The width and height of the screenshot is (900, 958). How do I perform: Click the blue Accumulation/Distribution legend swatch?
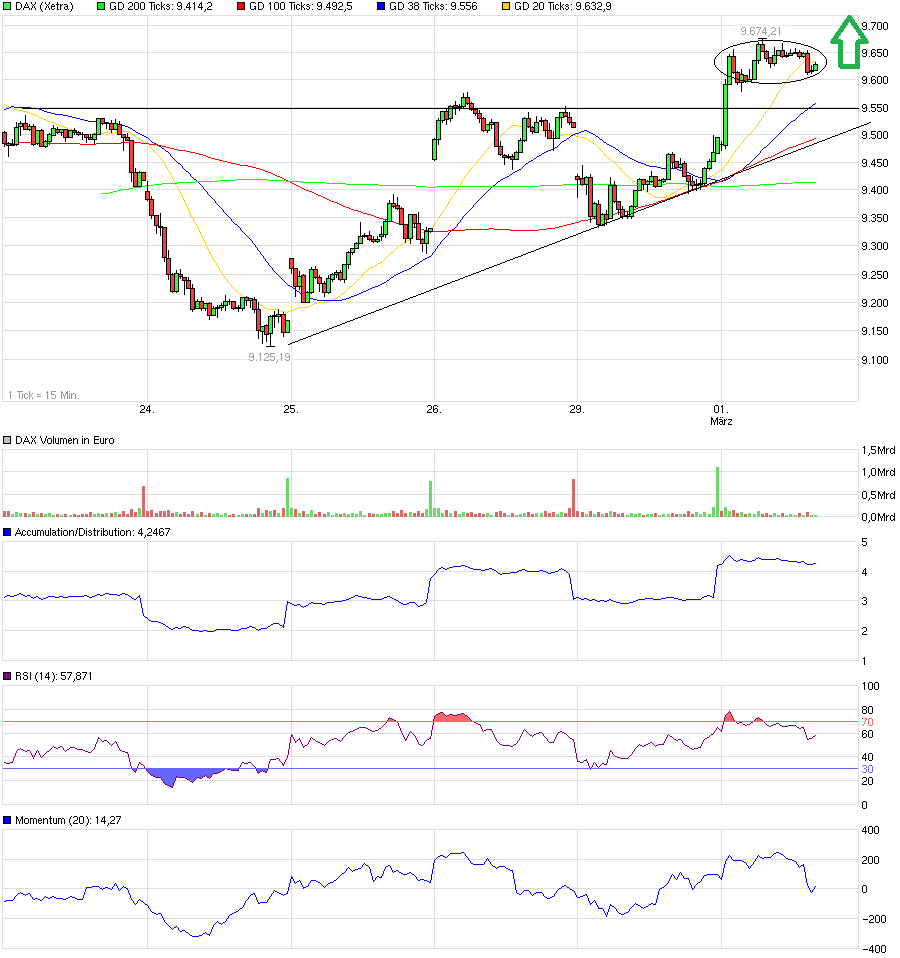click(7, 532)
